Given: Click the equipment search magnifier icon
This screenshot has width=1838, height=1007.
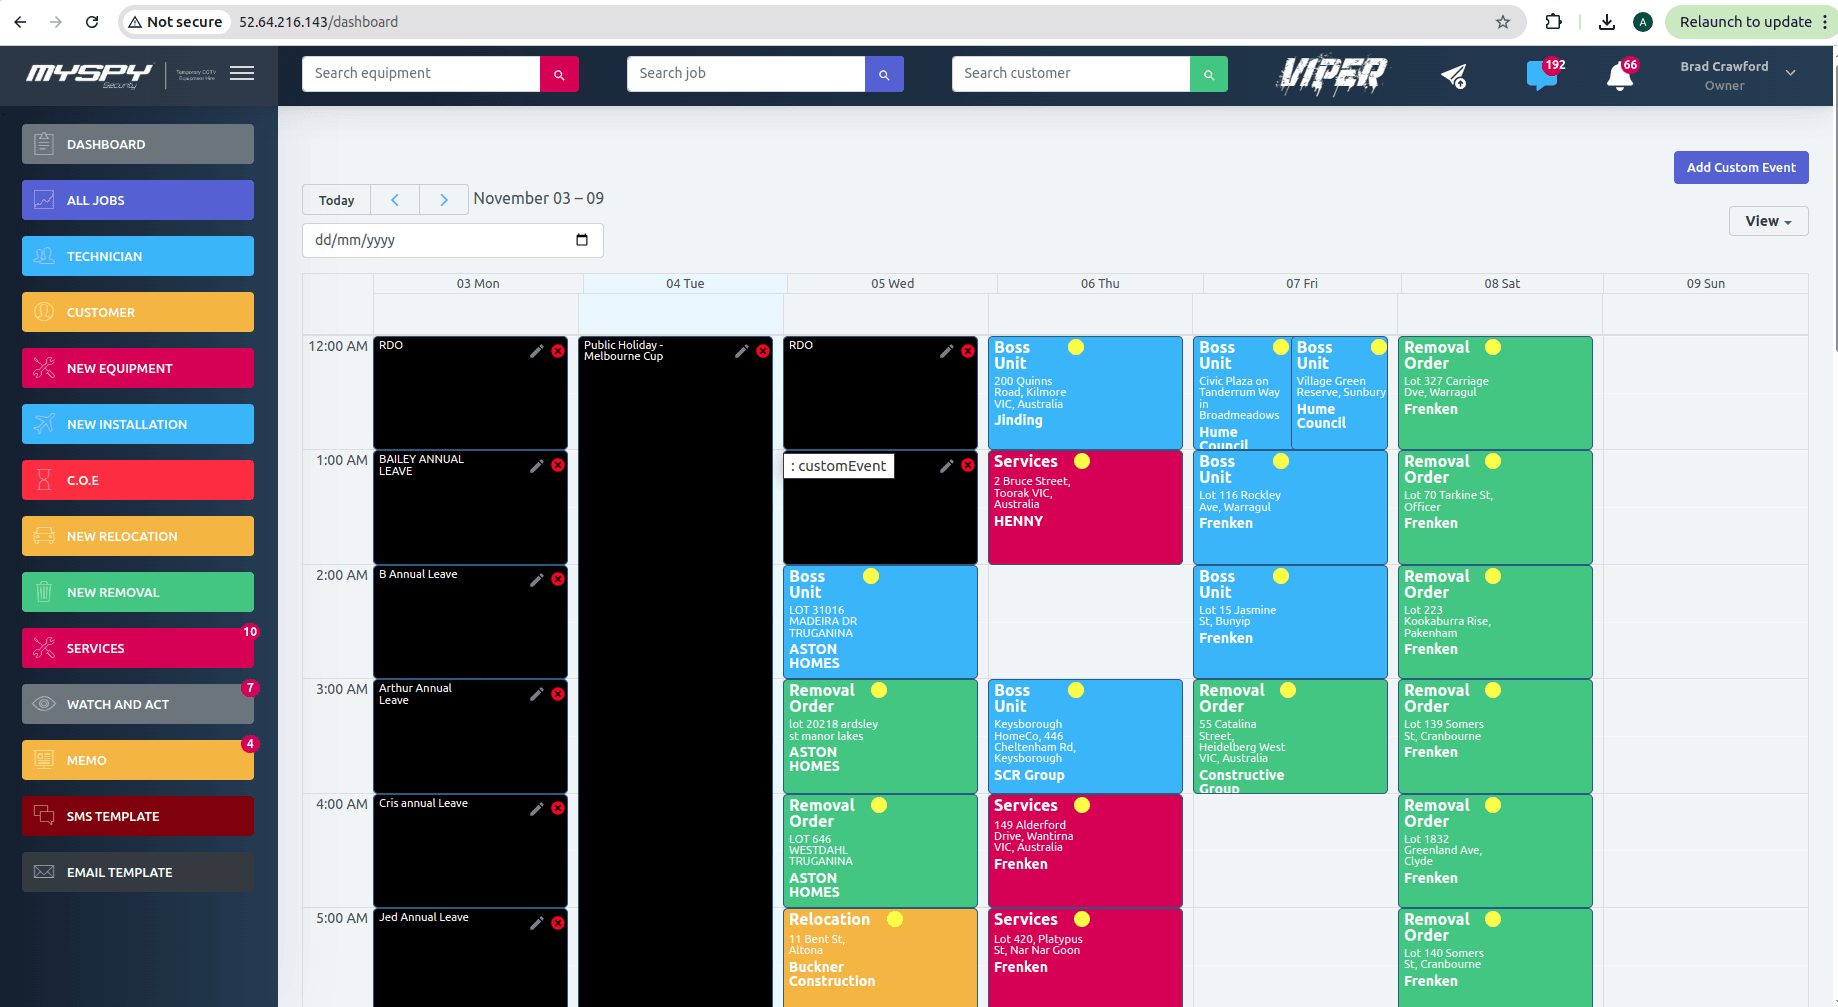Looking at the screenshot, I should click(560, 73).
